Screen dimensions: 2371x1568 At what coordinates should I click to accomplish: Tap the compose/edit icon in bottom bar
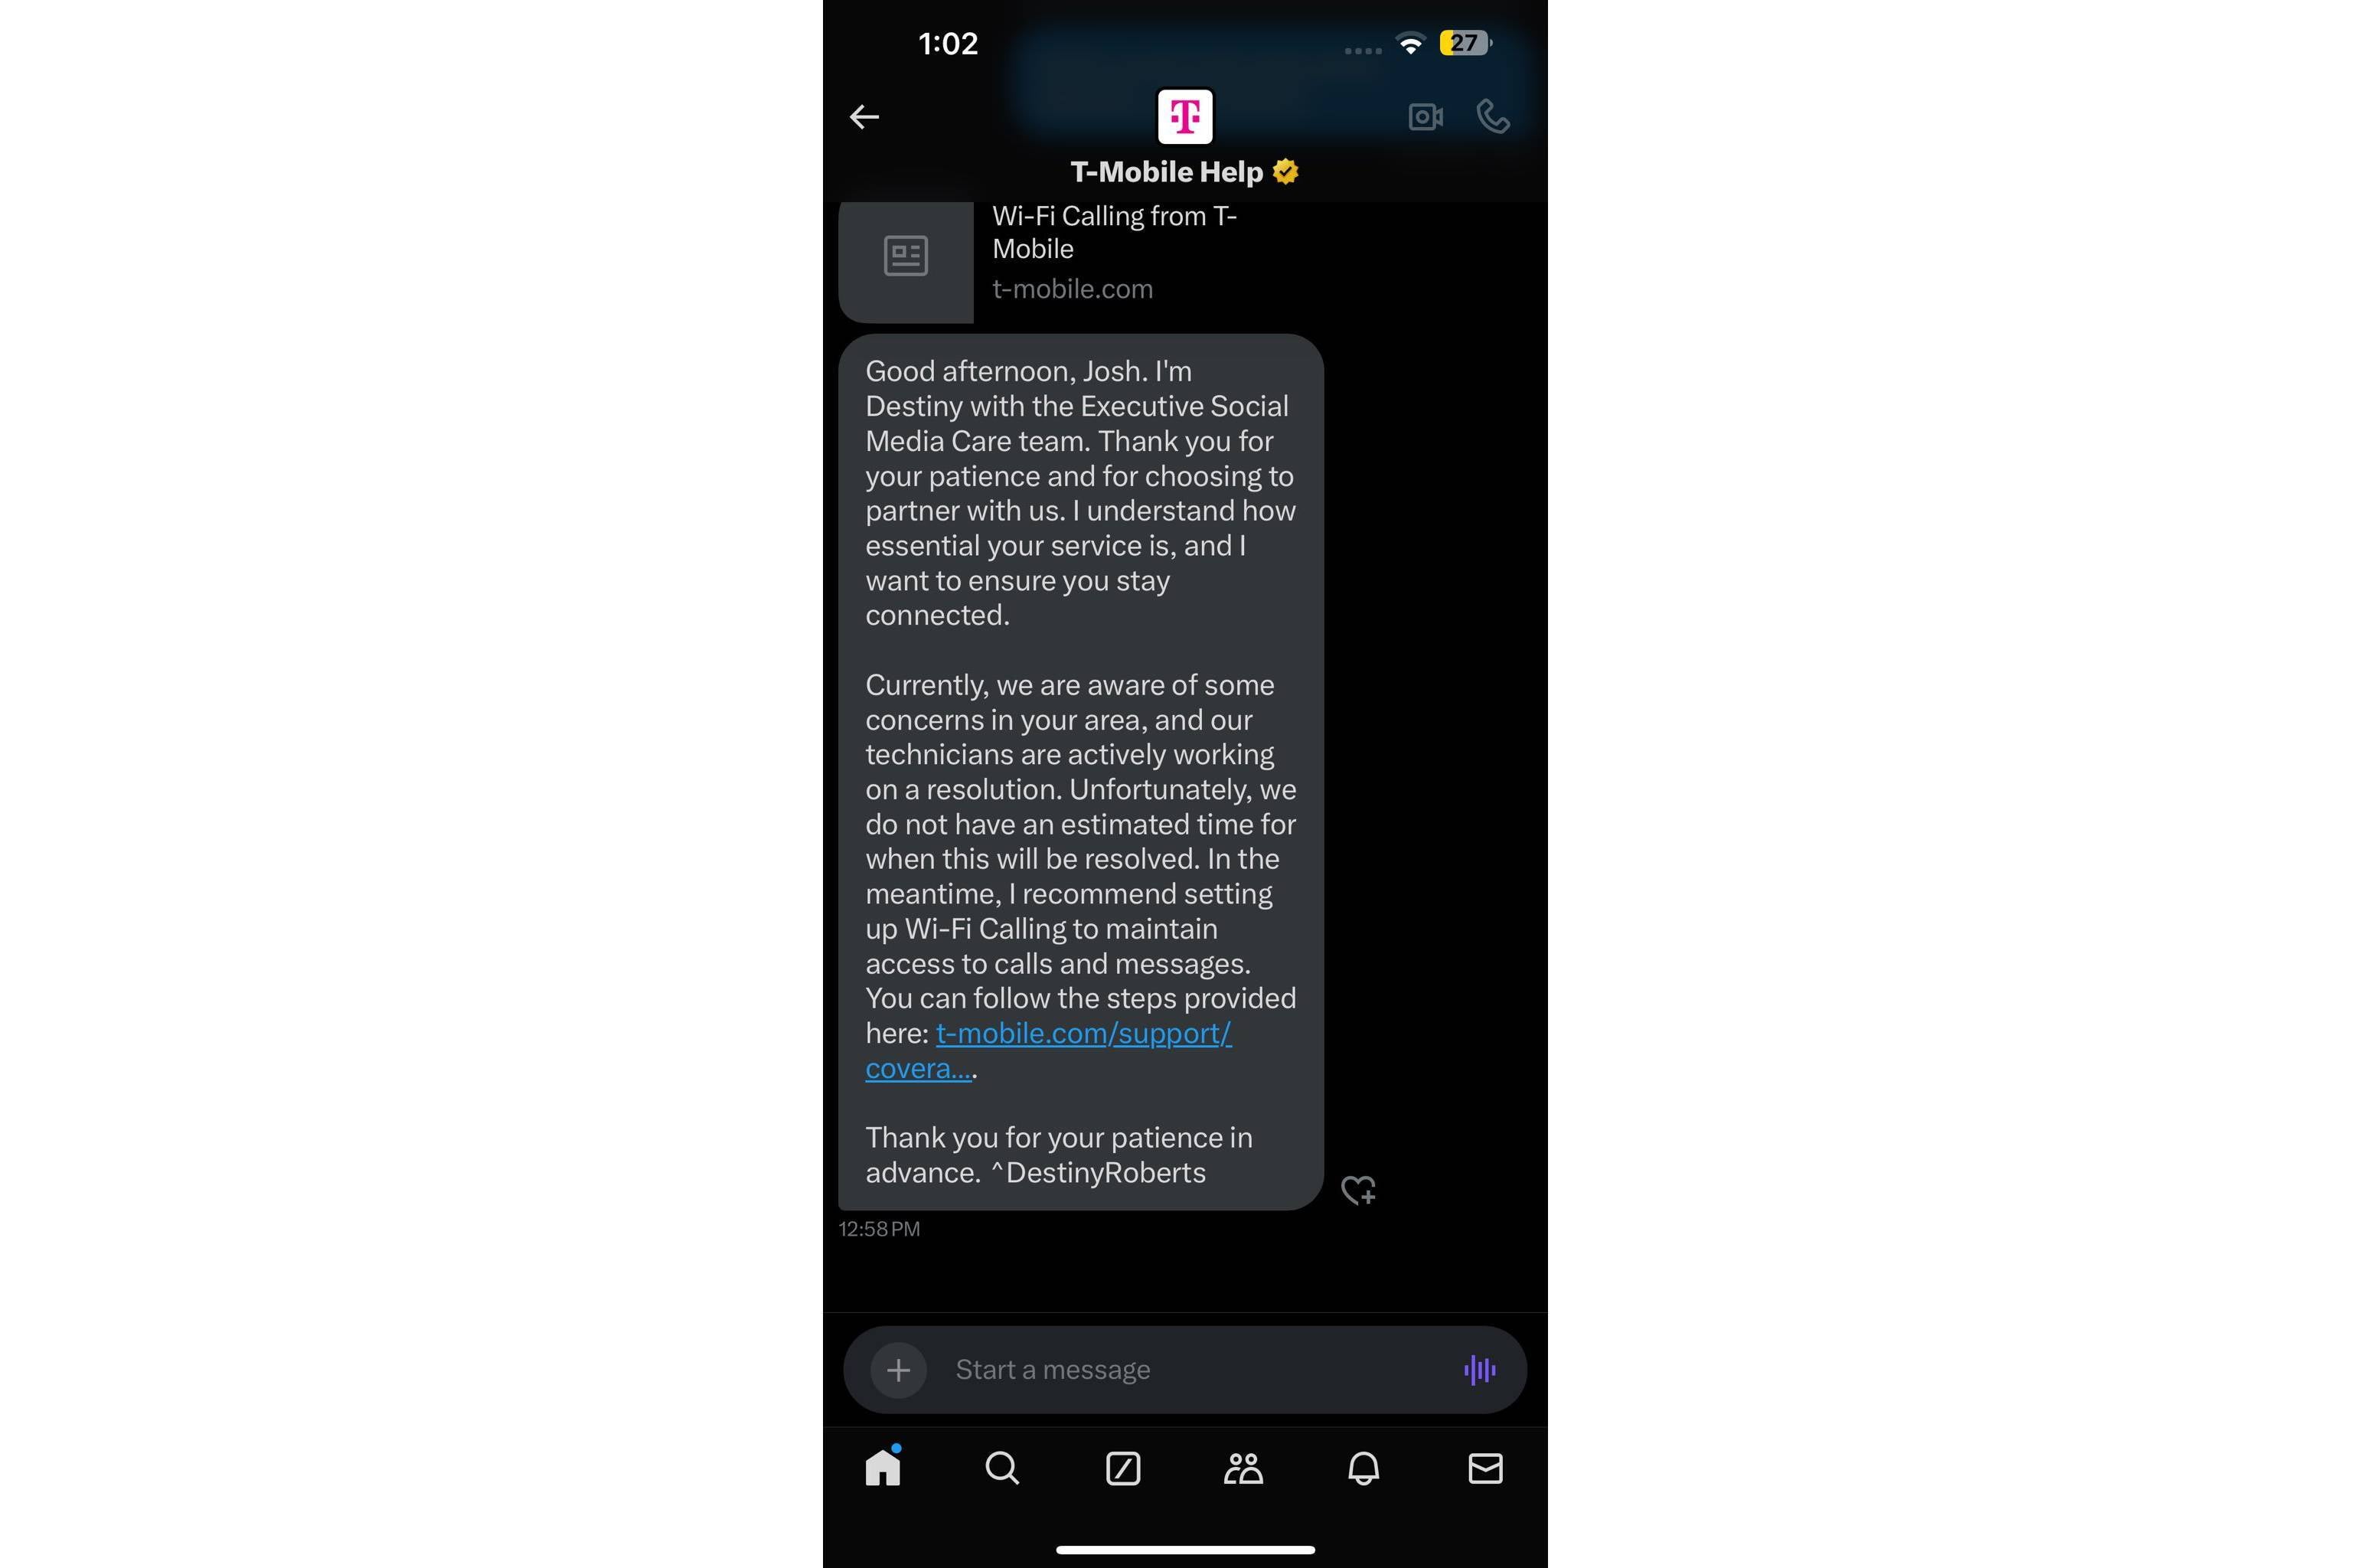coord(1123,1468)
